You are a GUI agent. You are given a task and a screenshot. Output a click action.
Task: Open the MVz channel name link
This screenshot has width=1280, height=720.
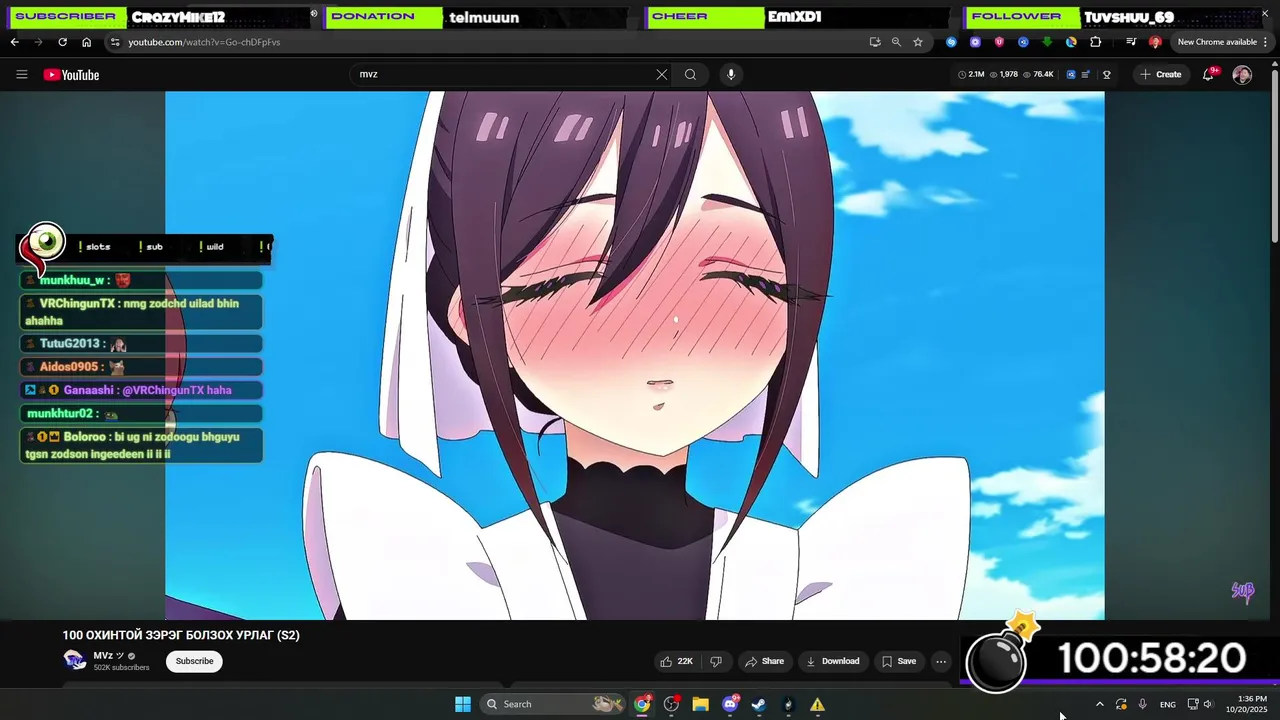pos(102,656)
